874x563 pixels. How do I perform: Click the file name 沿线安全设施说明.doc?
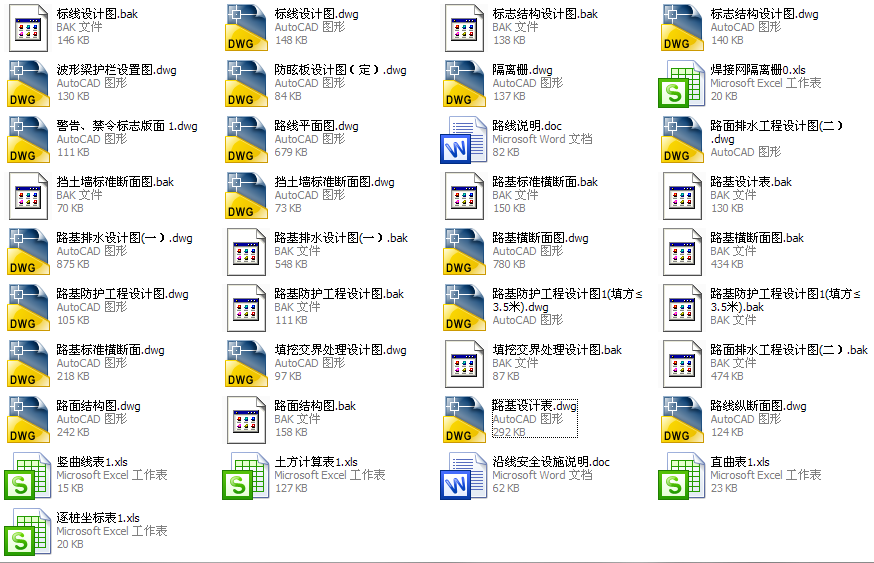click(551, 462)
